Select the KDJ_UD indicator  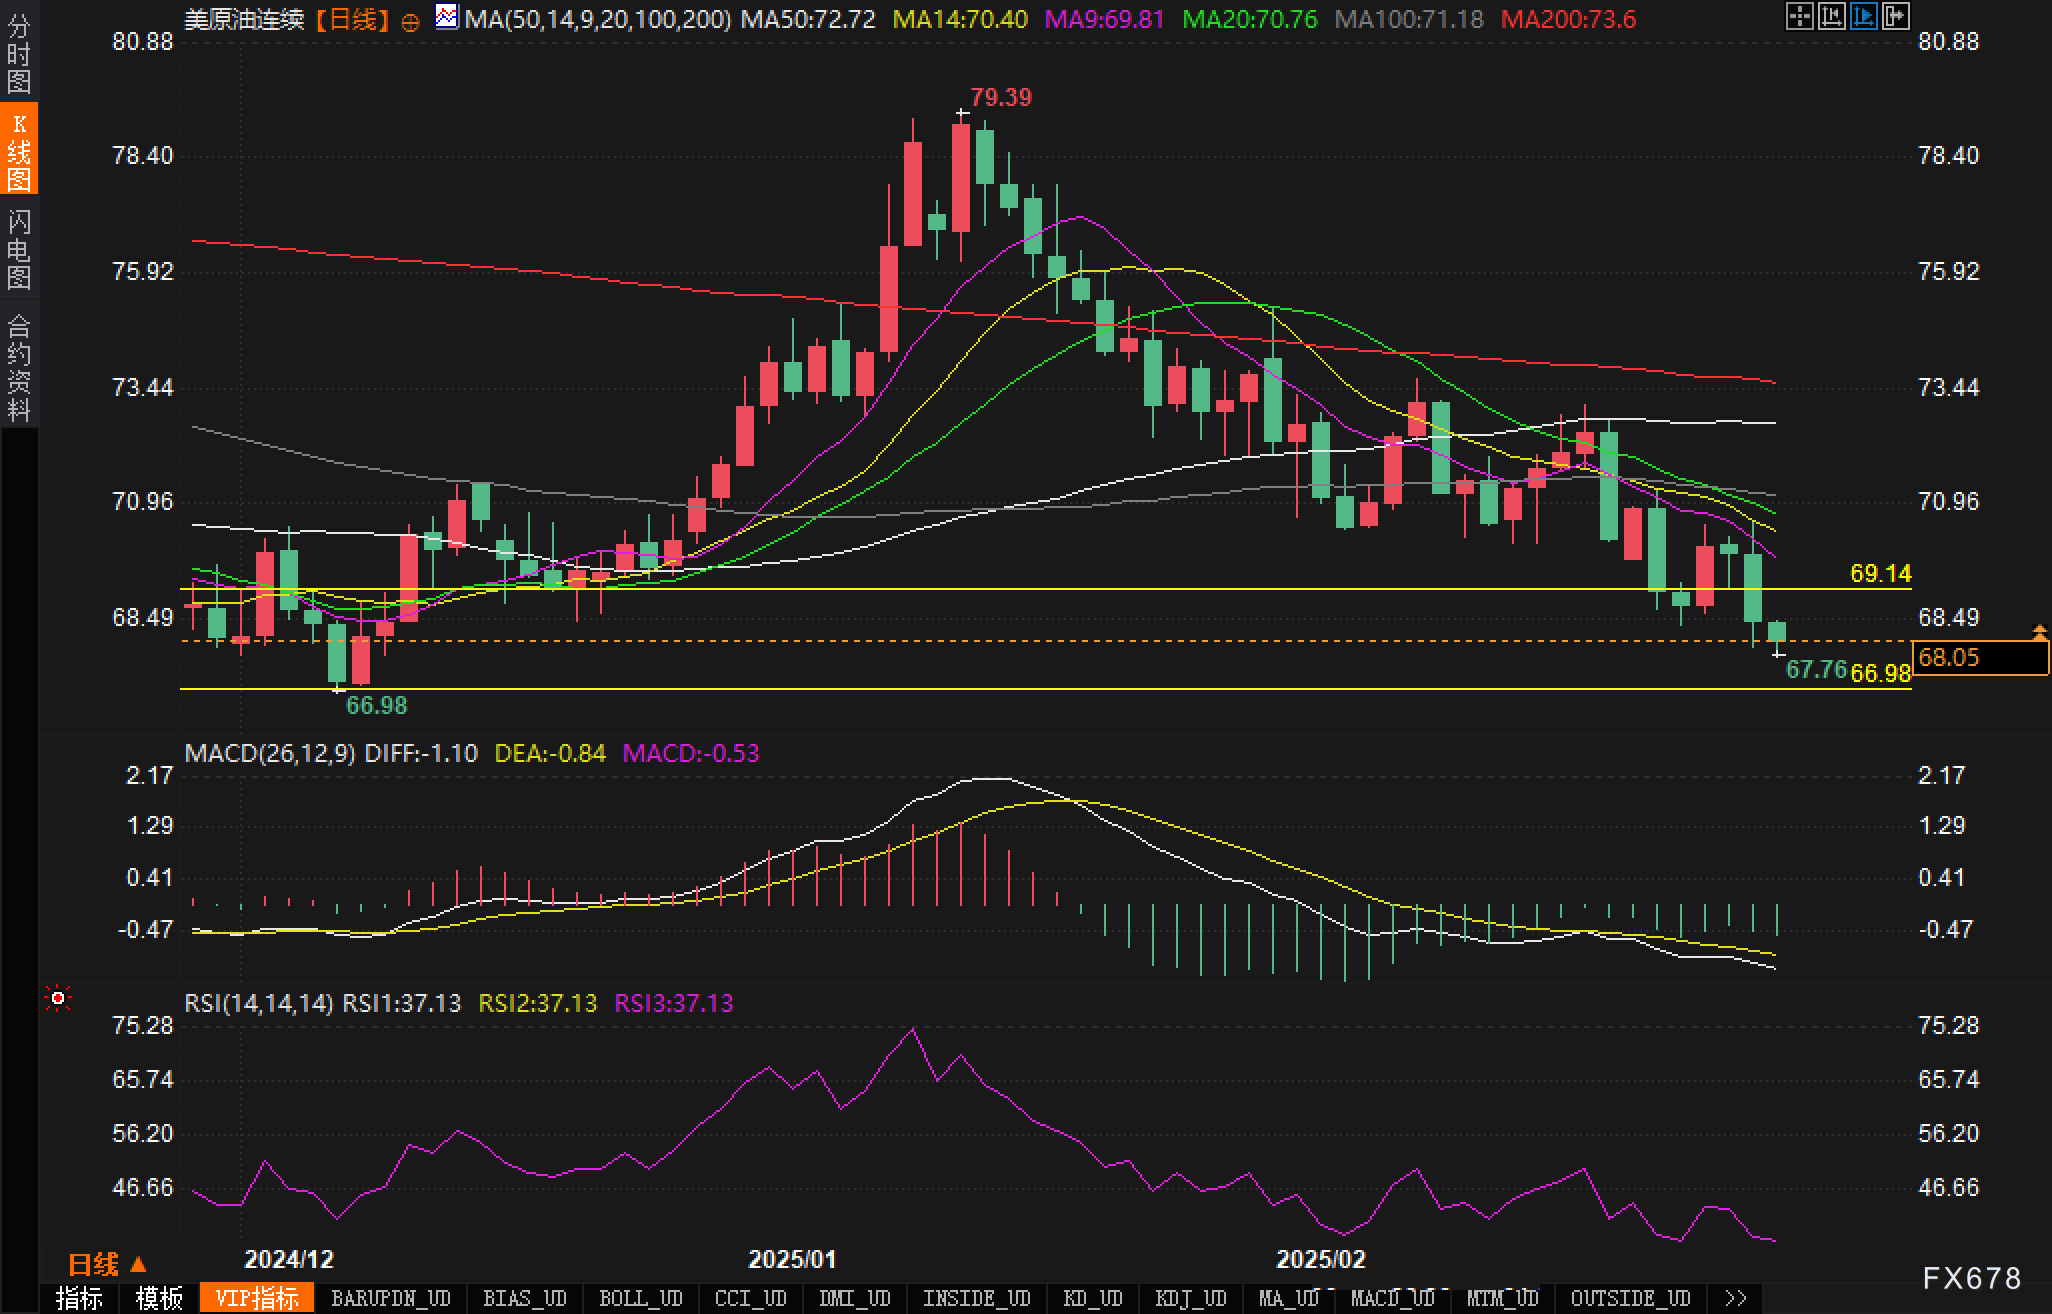coord(1190,1298)
